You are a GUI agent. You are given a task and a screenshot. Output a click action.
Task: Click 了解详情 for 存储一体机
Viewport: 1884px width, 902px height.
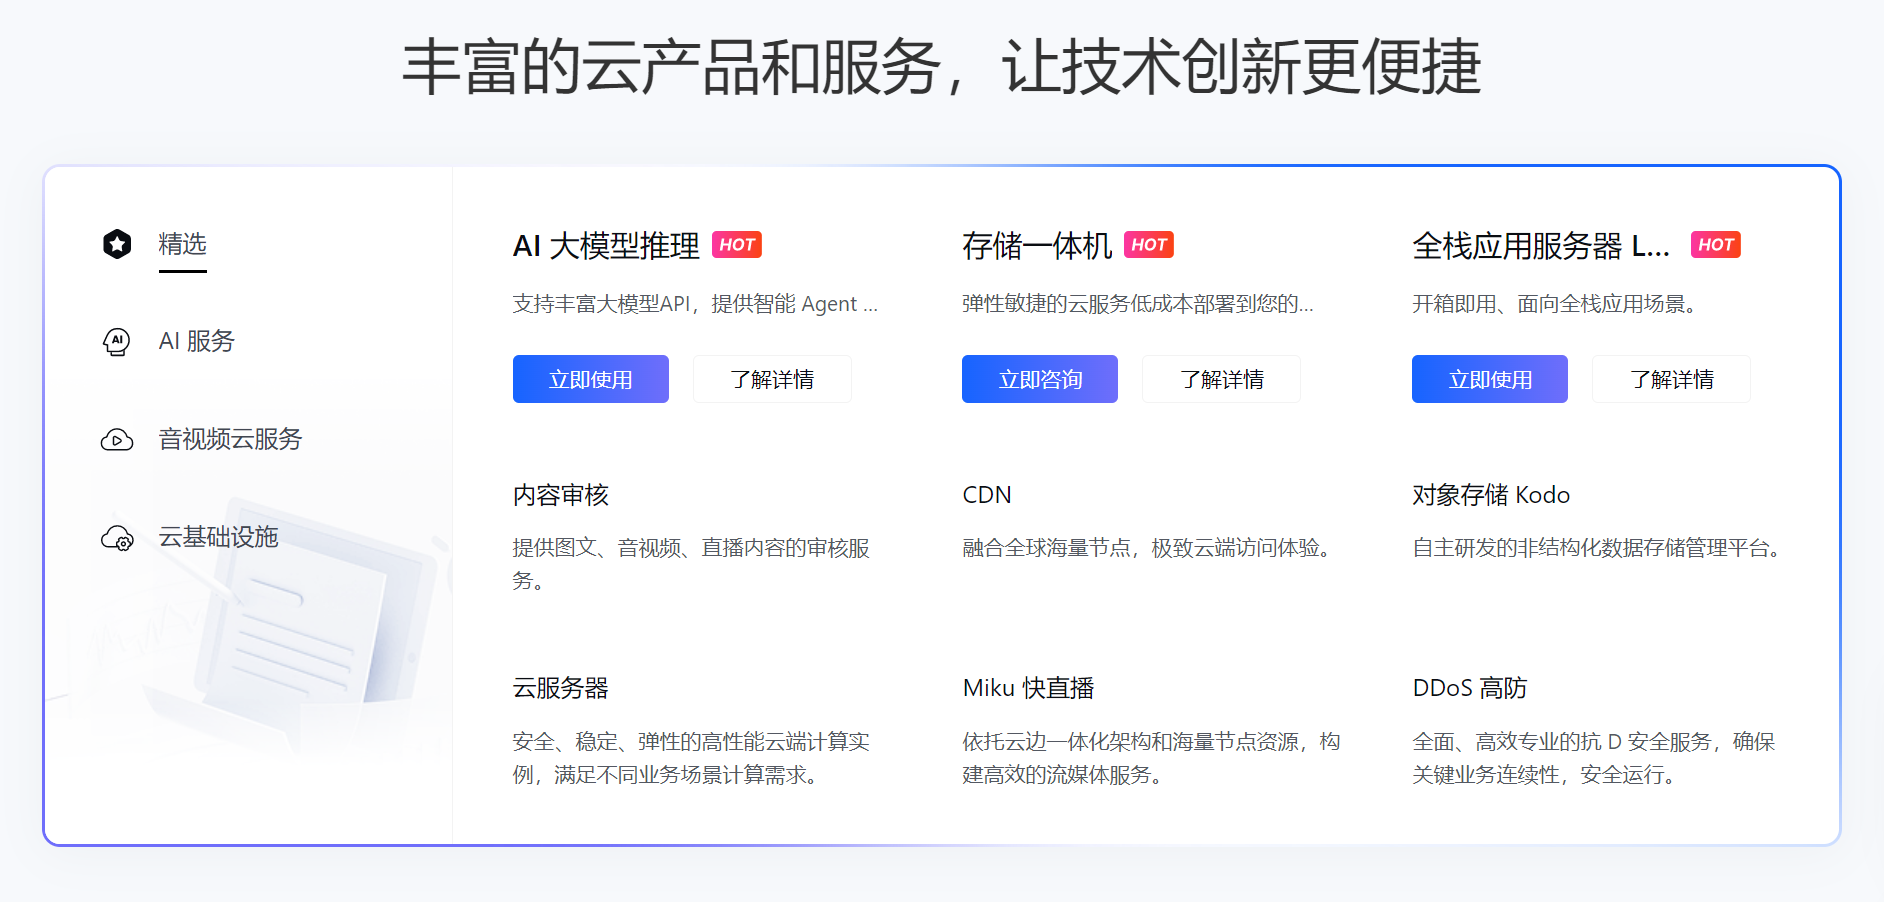pyautogui.click(x=1221, y=380)
